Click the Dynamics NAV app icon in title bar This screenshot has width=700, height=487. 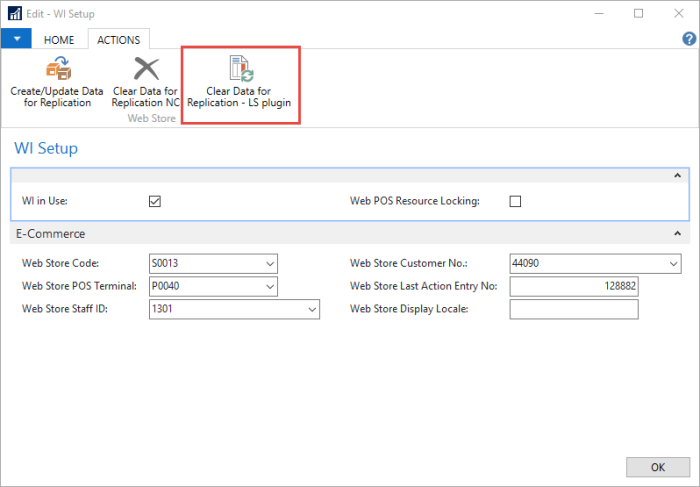coord(13,13)
